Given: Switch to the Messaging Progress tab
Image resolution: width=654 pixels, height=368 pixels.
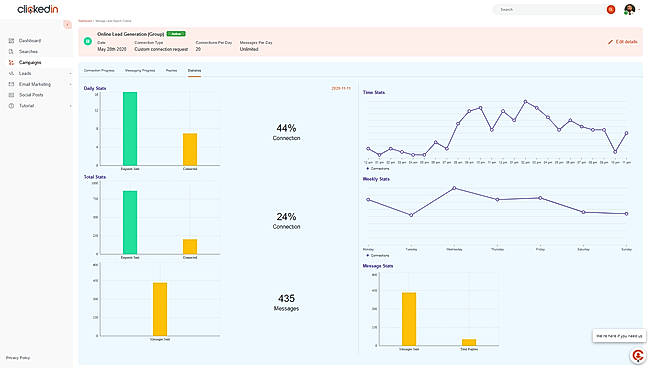Looking at the screenshot, I should pyautogui.click(x=140, y=71).
